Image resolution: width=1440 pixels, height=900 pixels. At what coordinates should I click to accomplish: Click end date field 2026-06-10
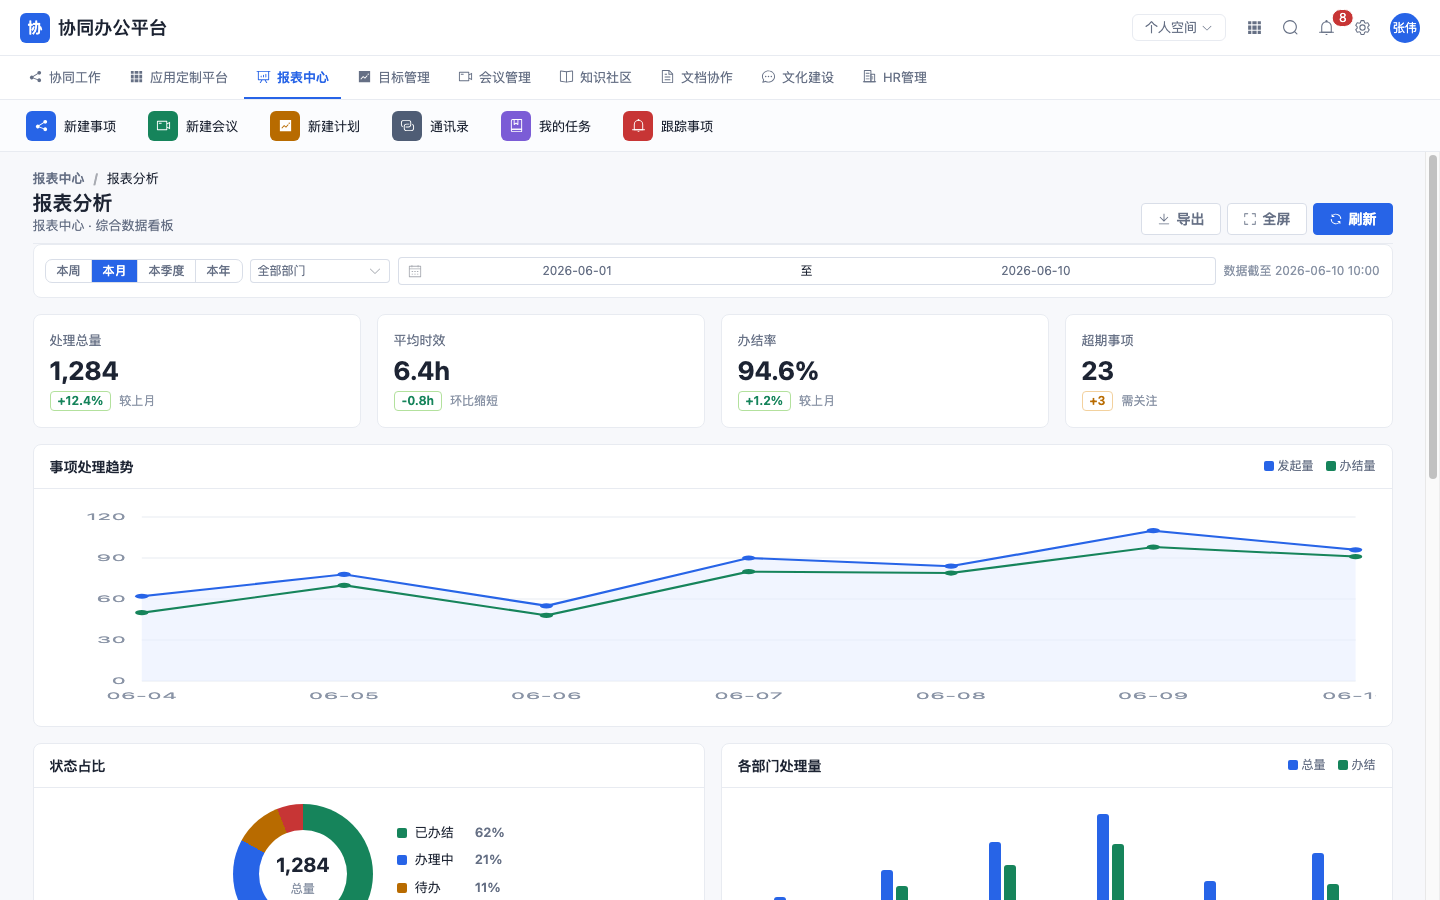tap(1036, 271)
